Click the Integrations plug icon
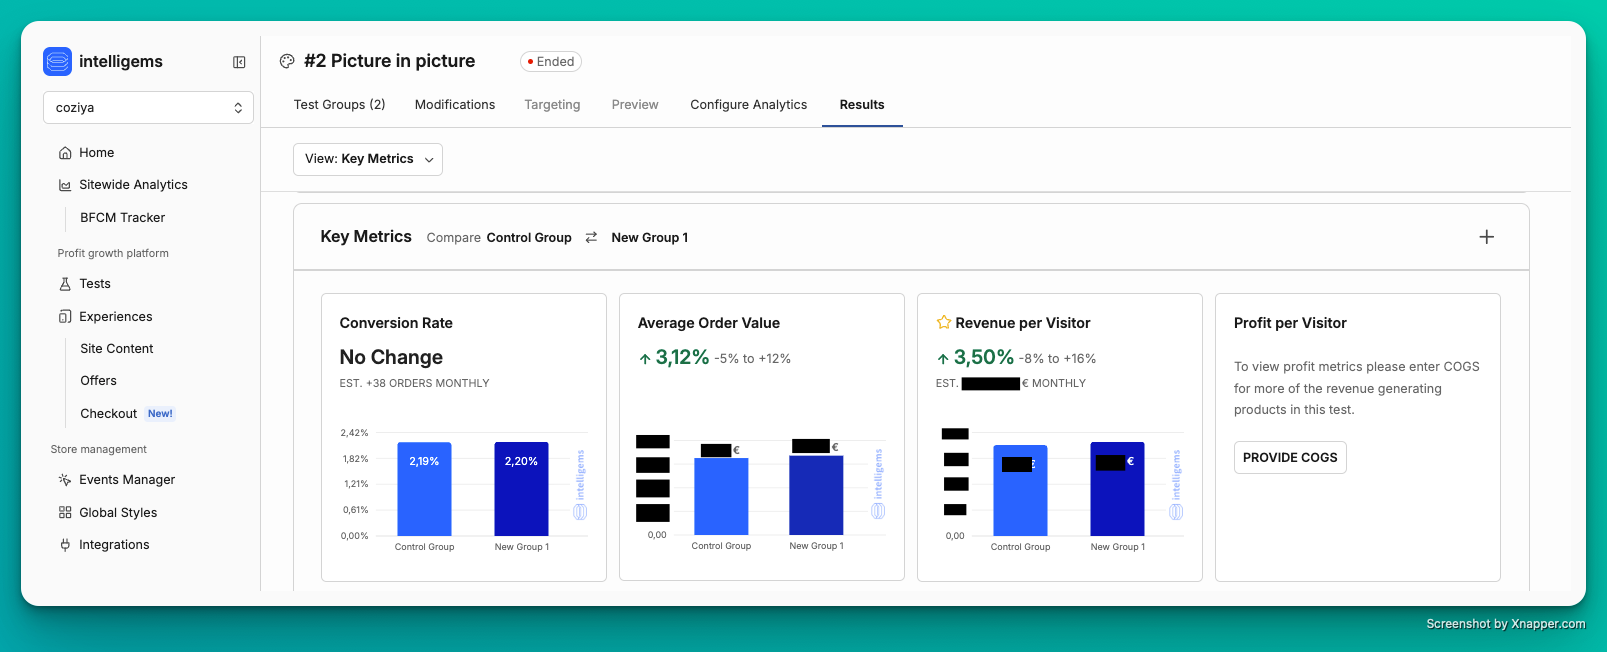Viewport: 1607px width, 652px height. (65, 545)
